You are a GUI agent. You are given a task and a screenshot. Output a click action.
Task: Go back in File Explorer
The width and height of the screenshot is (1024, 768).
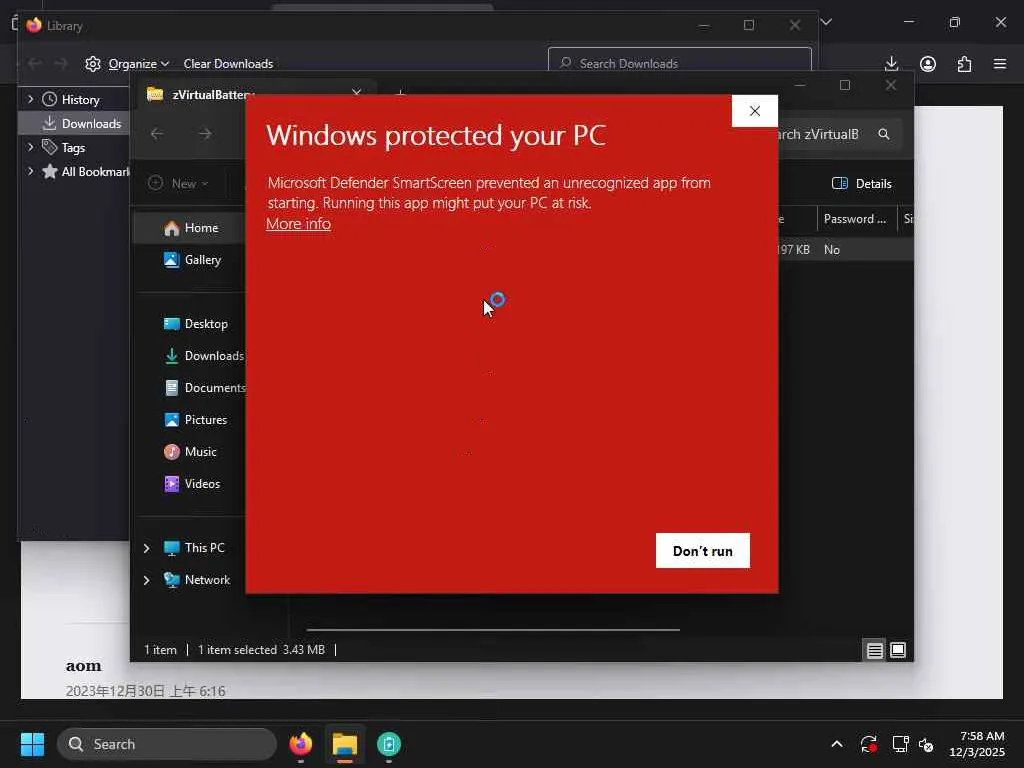(x=157, y=134)
